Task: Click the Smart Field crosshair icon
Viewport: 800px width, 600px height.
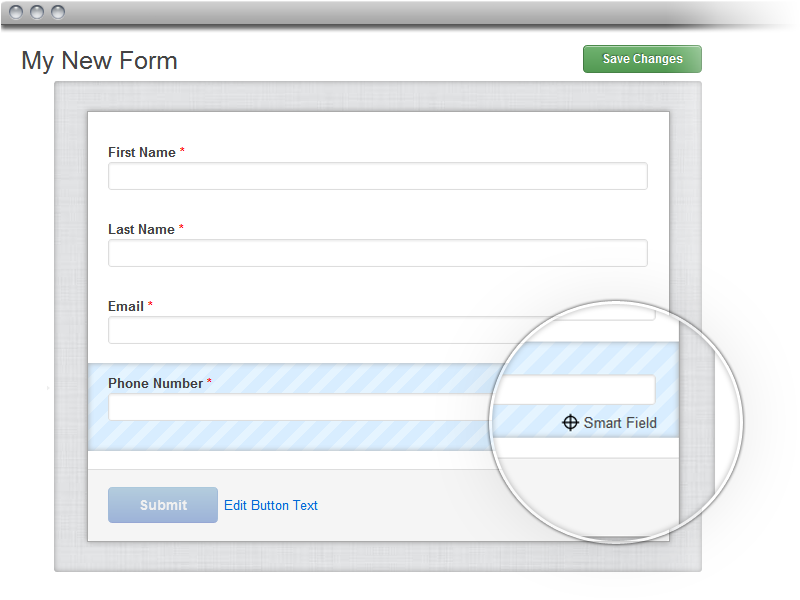Action: coord(570,423)
